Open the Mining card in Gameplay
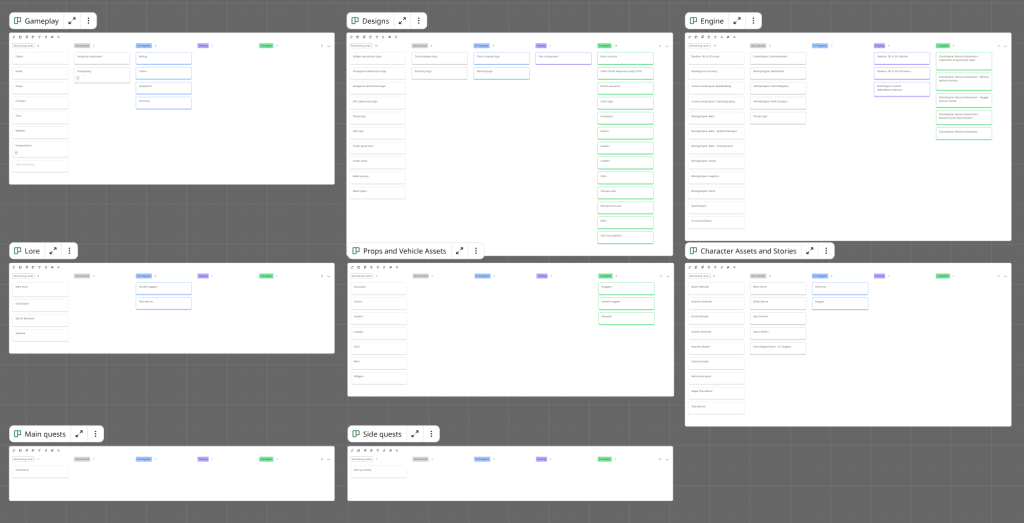The height and width of the screenshot is (523, 1024). point(163,58)
